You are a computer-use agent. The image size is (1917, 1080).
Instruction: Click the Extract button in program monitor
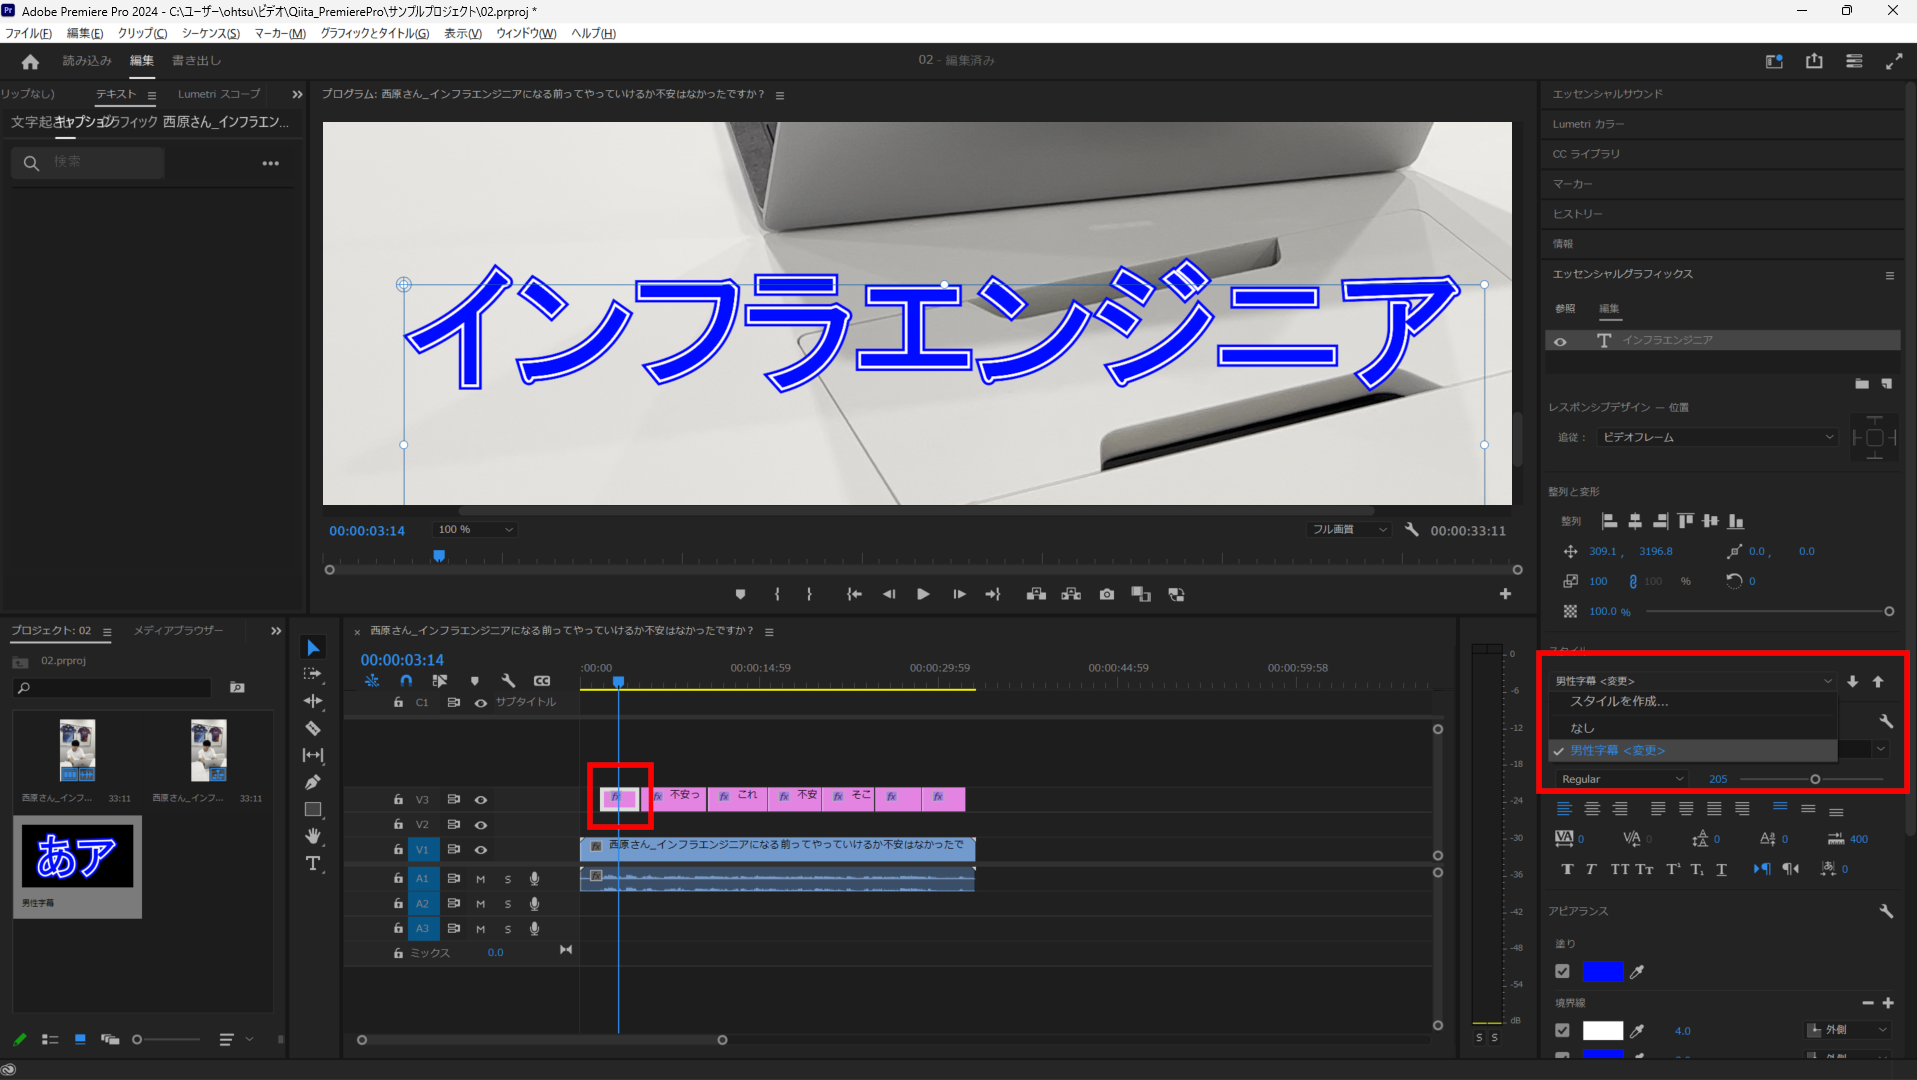(x=1071, y=594)
